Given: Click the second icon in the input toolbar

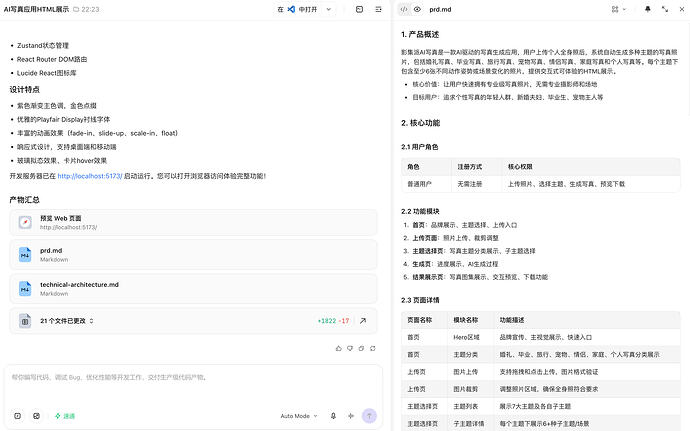Looking at the screenshot, I should [37, 416].
